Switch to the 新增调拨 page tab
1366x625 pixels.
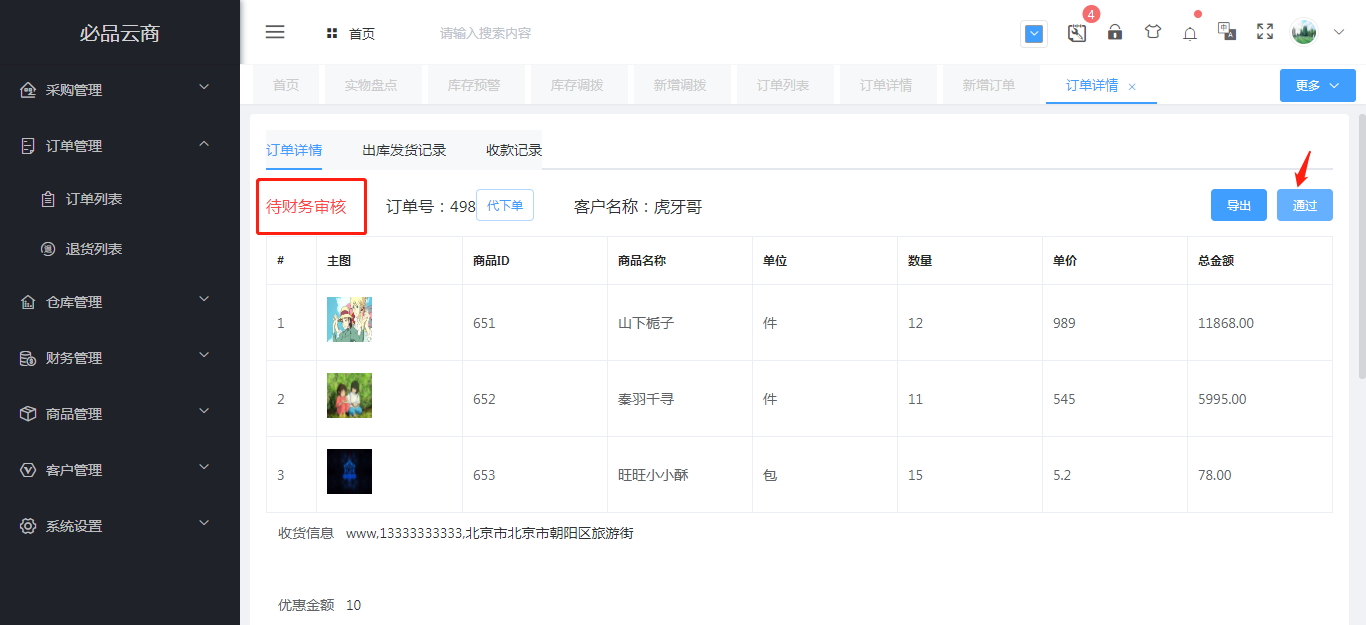(680, 86)
